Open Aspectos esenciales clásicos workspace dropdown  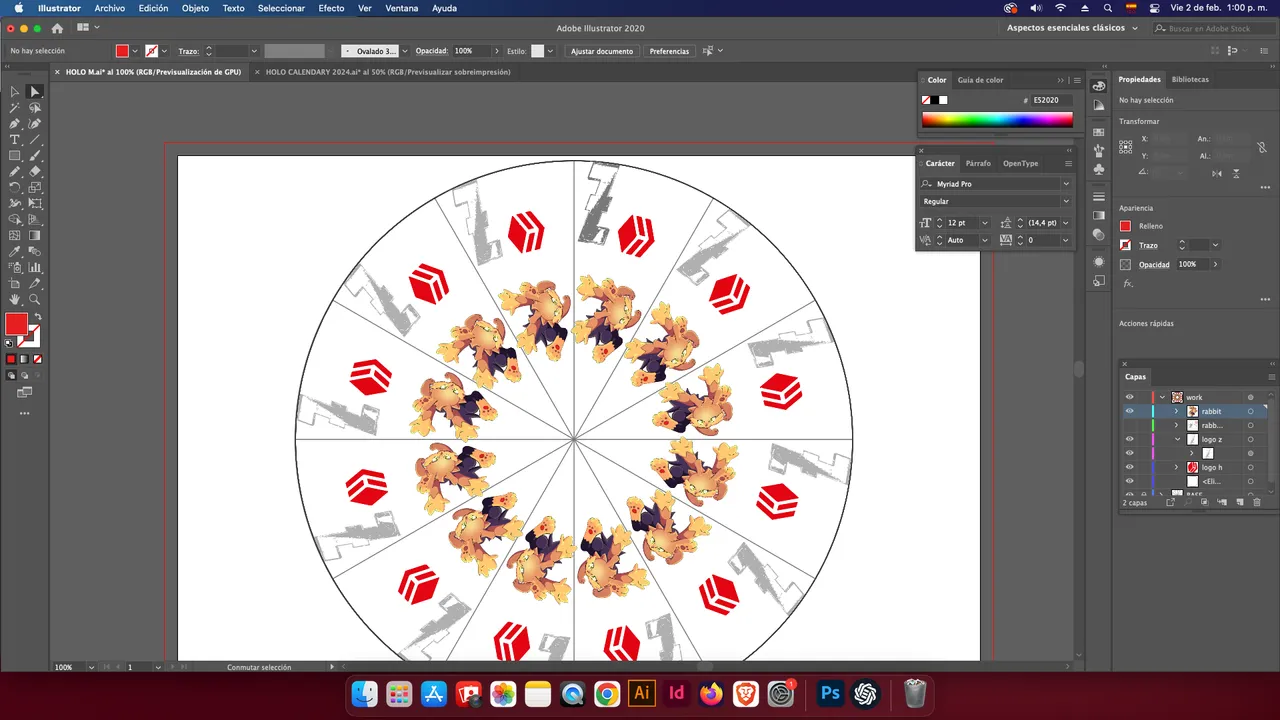[1072, 28]
